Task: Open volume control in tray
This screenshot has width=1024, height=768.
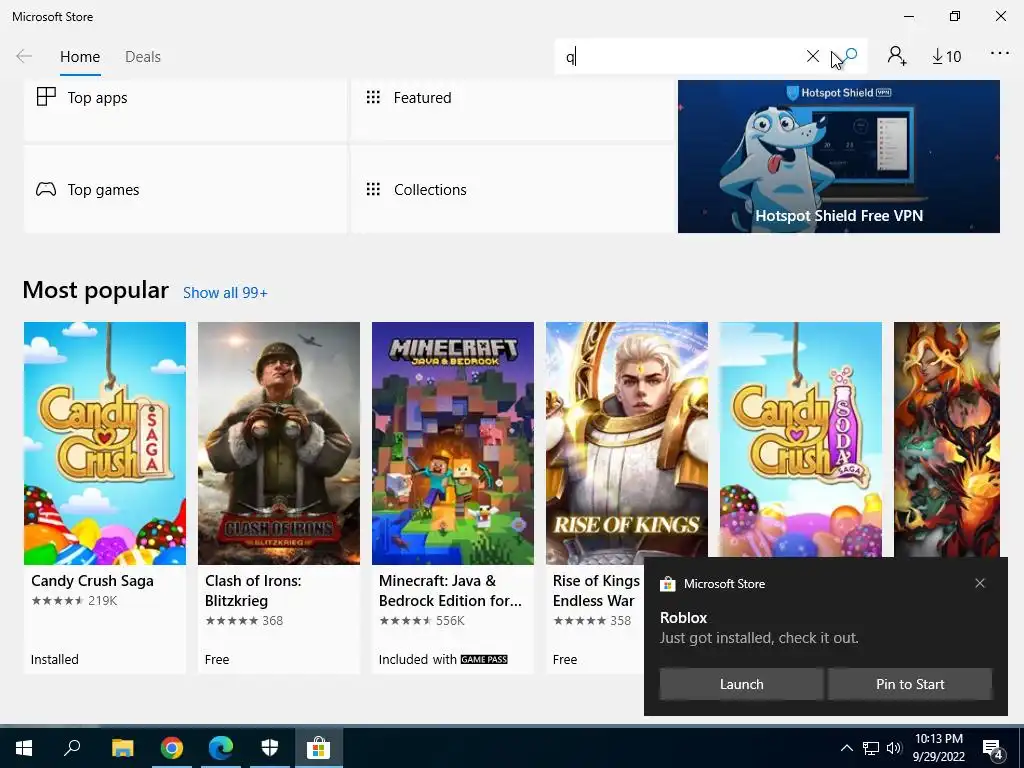Action: 894,748
